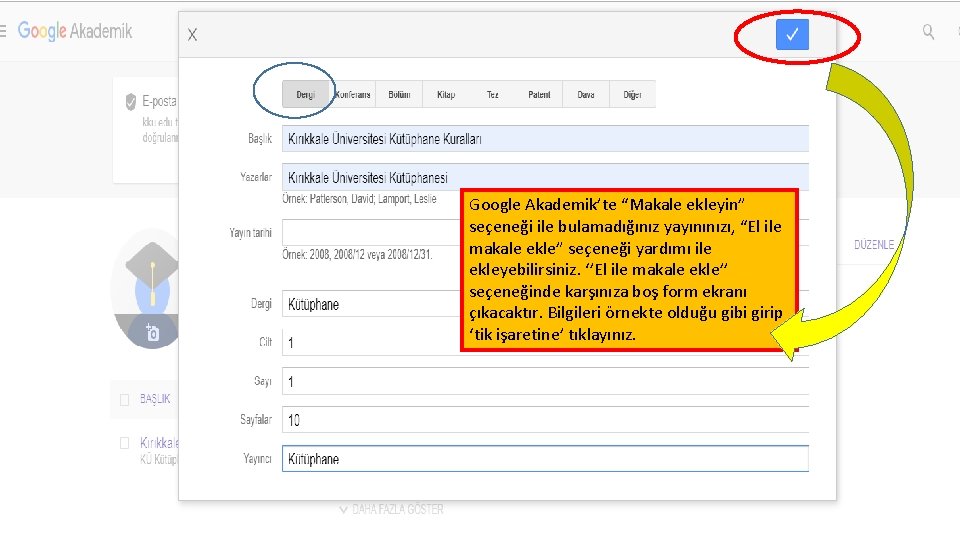Switch to the Diğer tab
960x540 pixels.
tap(632, 94)
